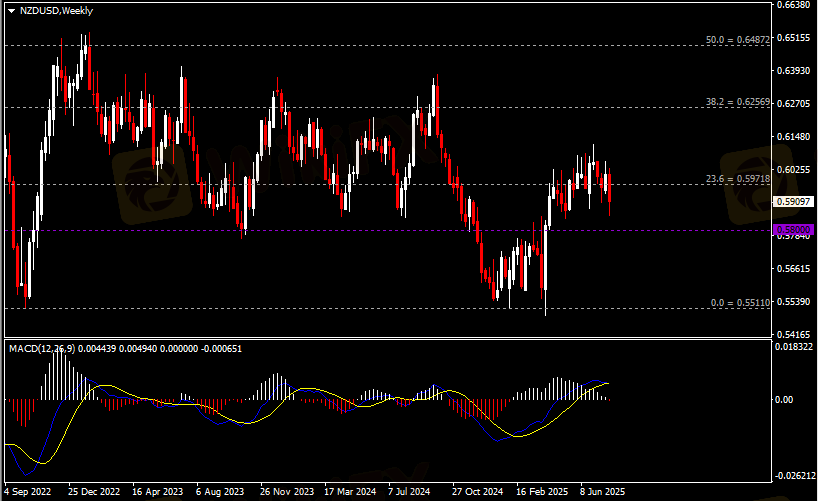Click the 0.018322 MACD scale label

pyautogui.click(x=796, y=346)
